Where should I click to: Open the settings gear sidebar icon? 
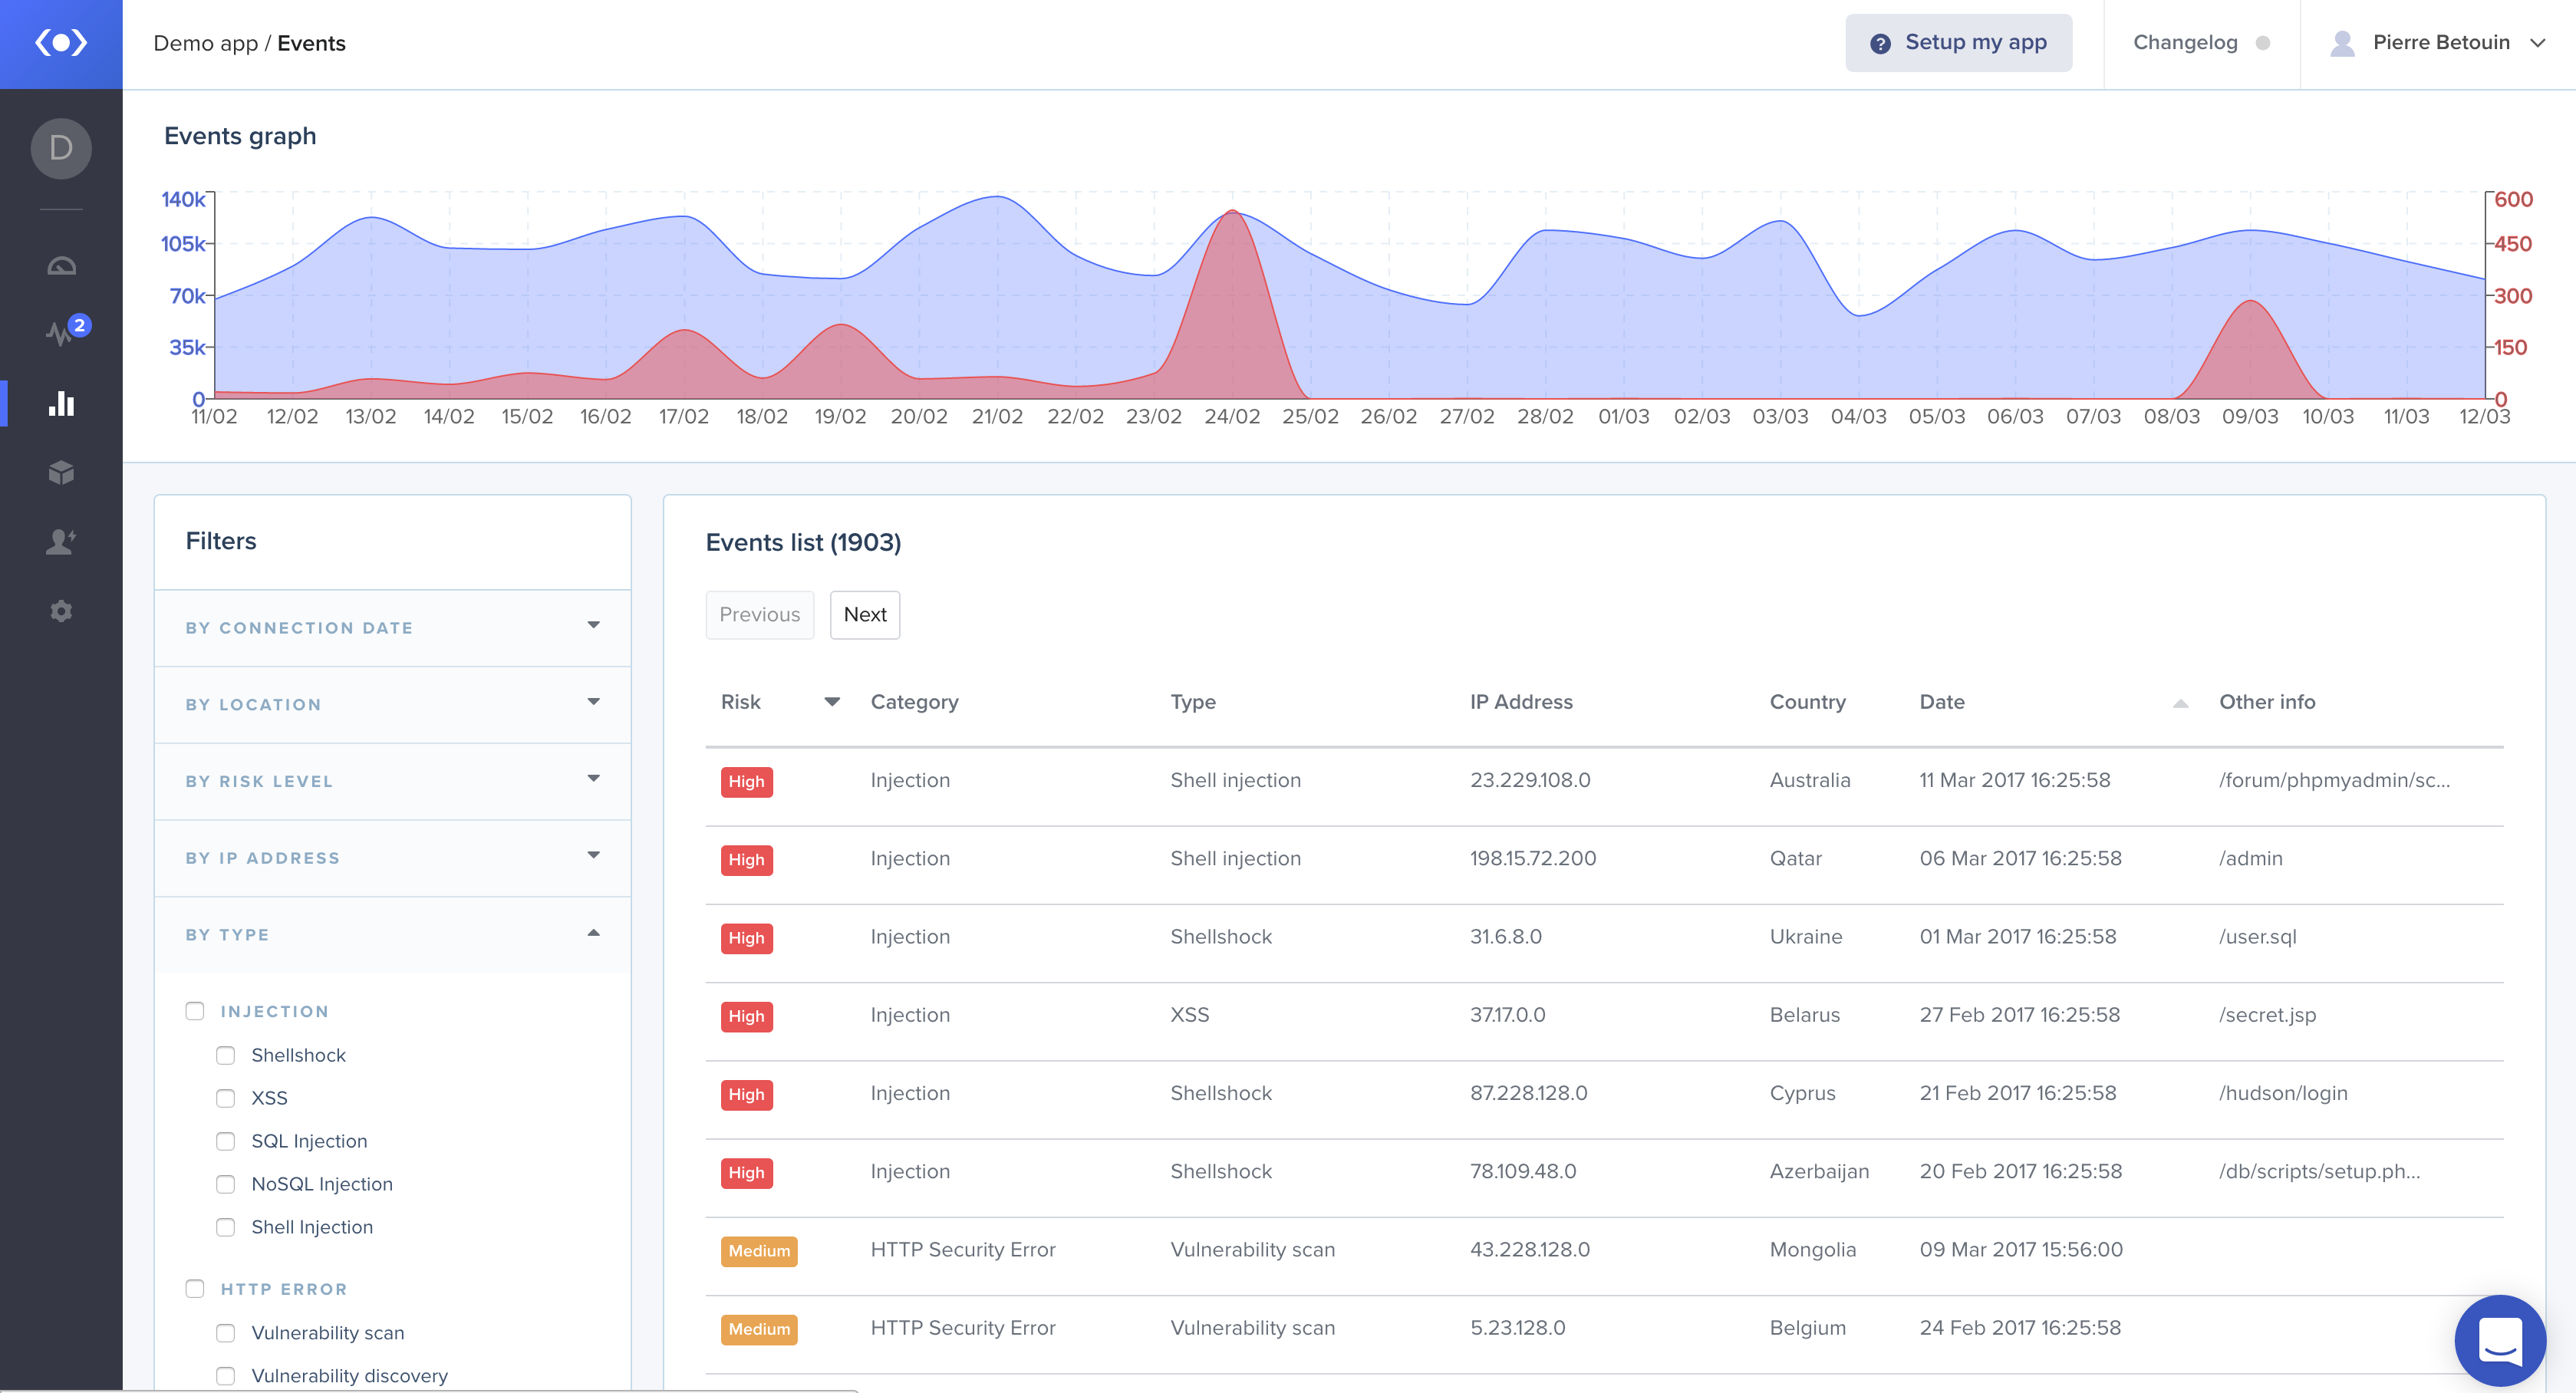61,610
